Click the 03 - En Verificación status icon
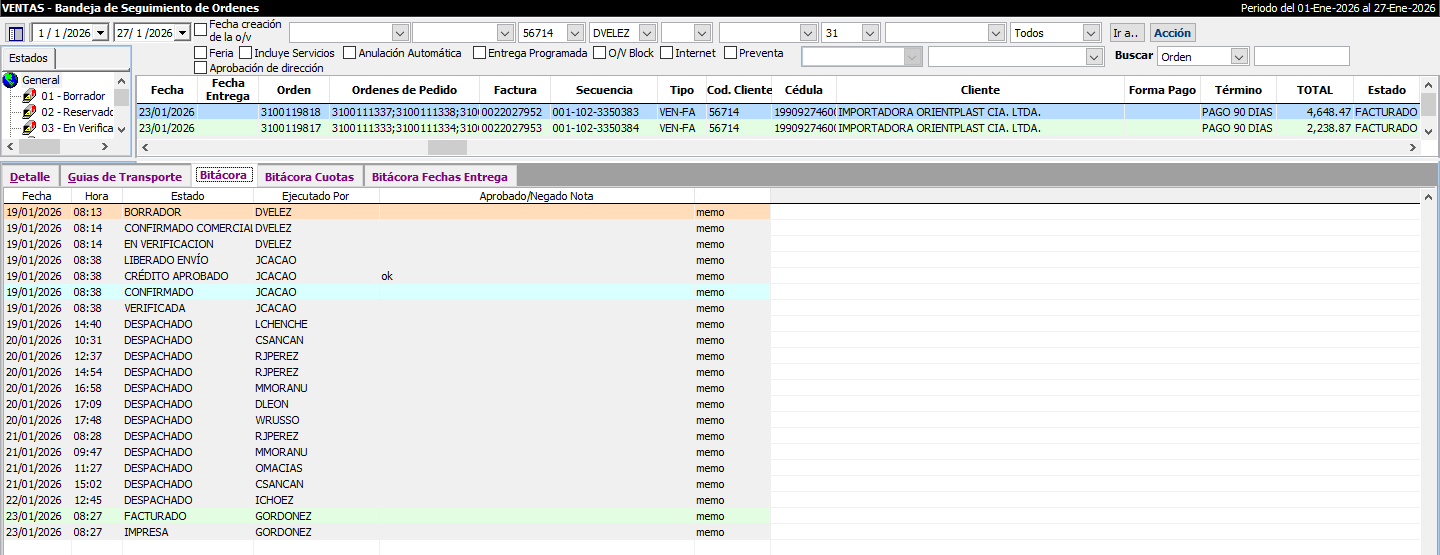This screenshot has height=555, width=1440. 29,129
